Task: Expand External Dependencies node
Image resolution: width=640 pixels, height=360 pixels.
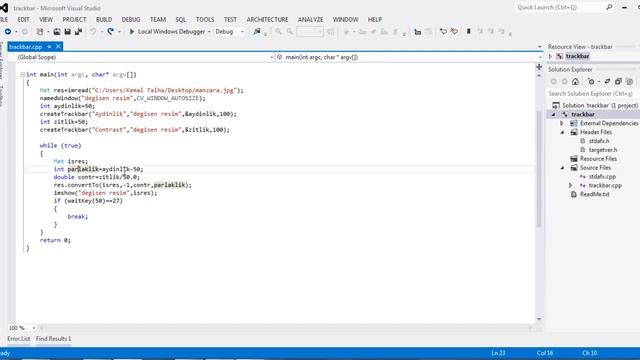Action: (x=562, y=123)
